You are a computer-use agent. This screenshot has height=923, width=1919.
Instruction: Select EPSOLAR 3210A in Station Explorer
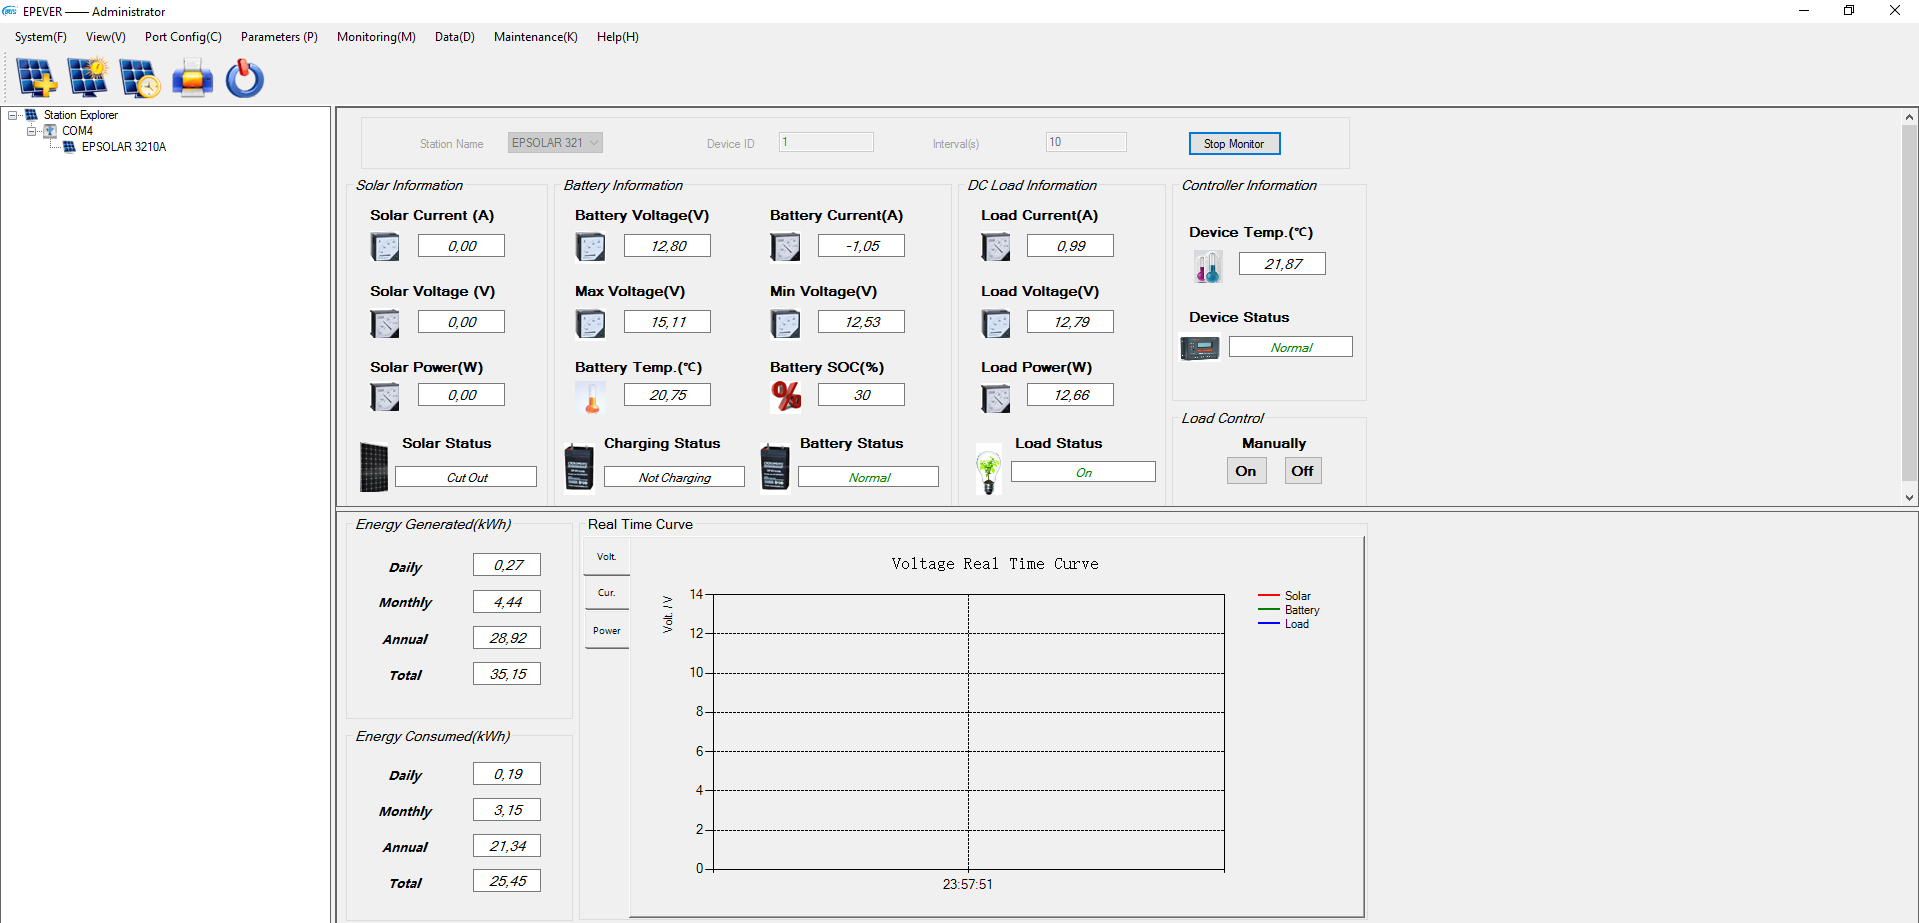pos(123,147)
